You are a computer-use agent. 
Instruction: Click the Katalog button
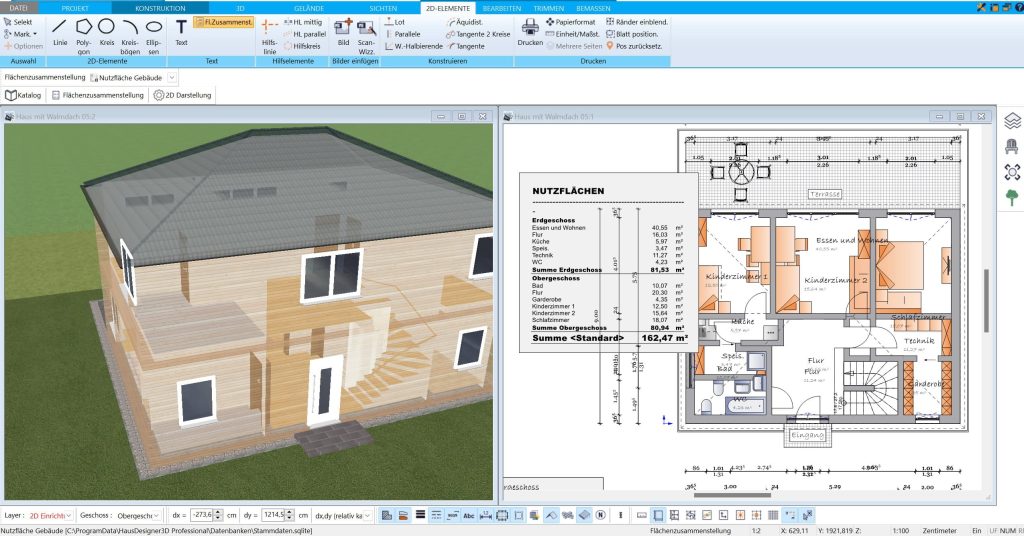click(24, 95)
